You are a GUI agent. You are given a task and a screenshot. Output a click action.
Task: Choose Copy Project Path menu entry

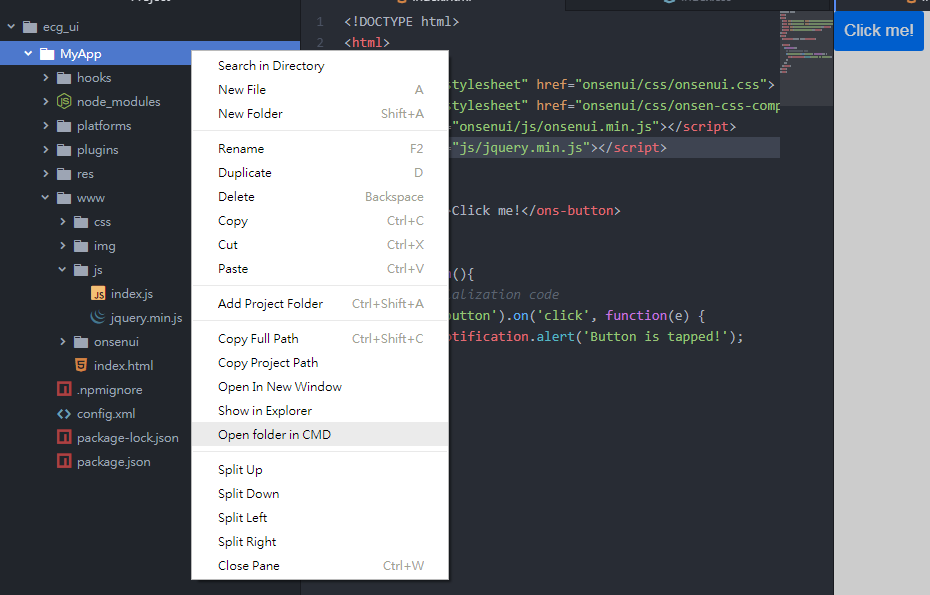coord(320,362)
